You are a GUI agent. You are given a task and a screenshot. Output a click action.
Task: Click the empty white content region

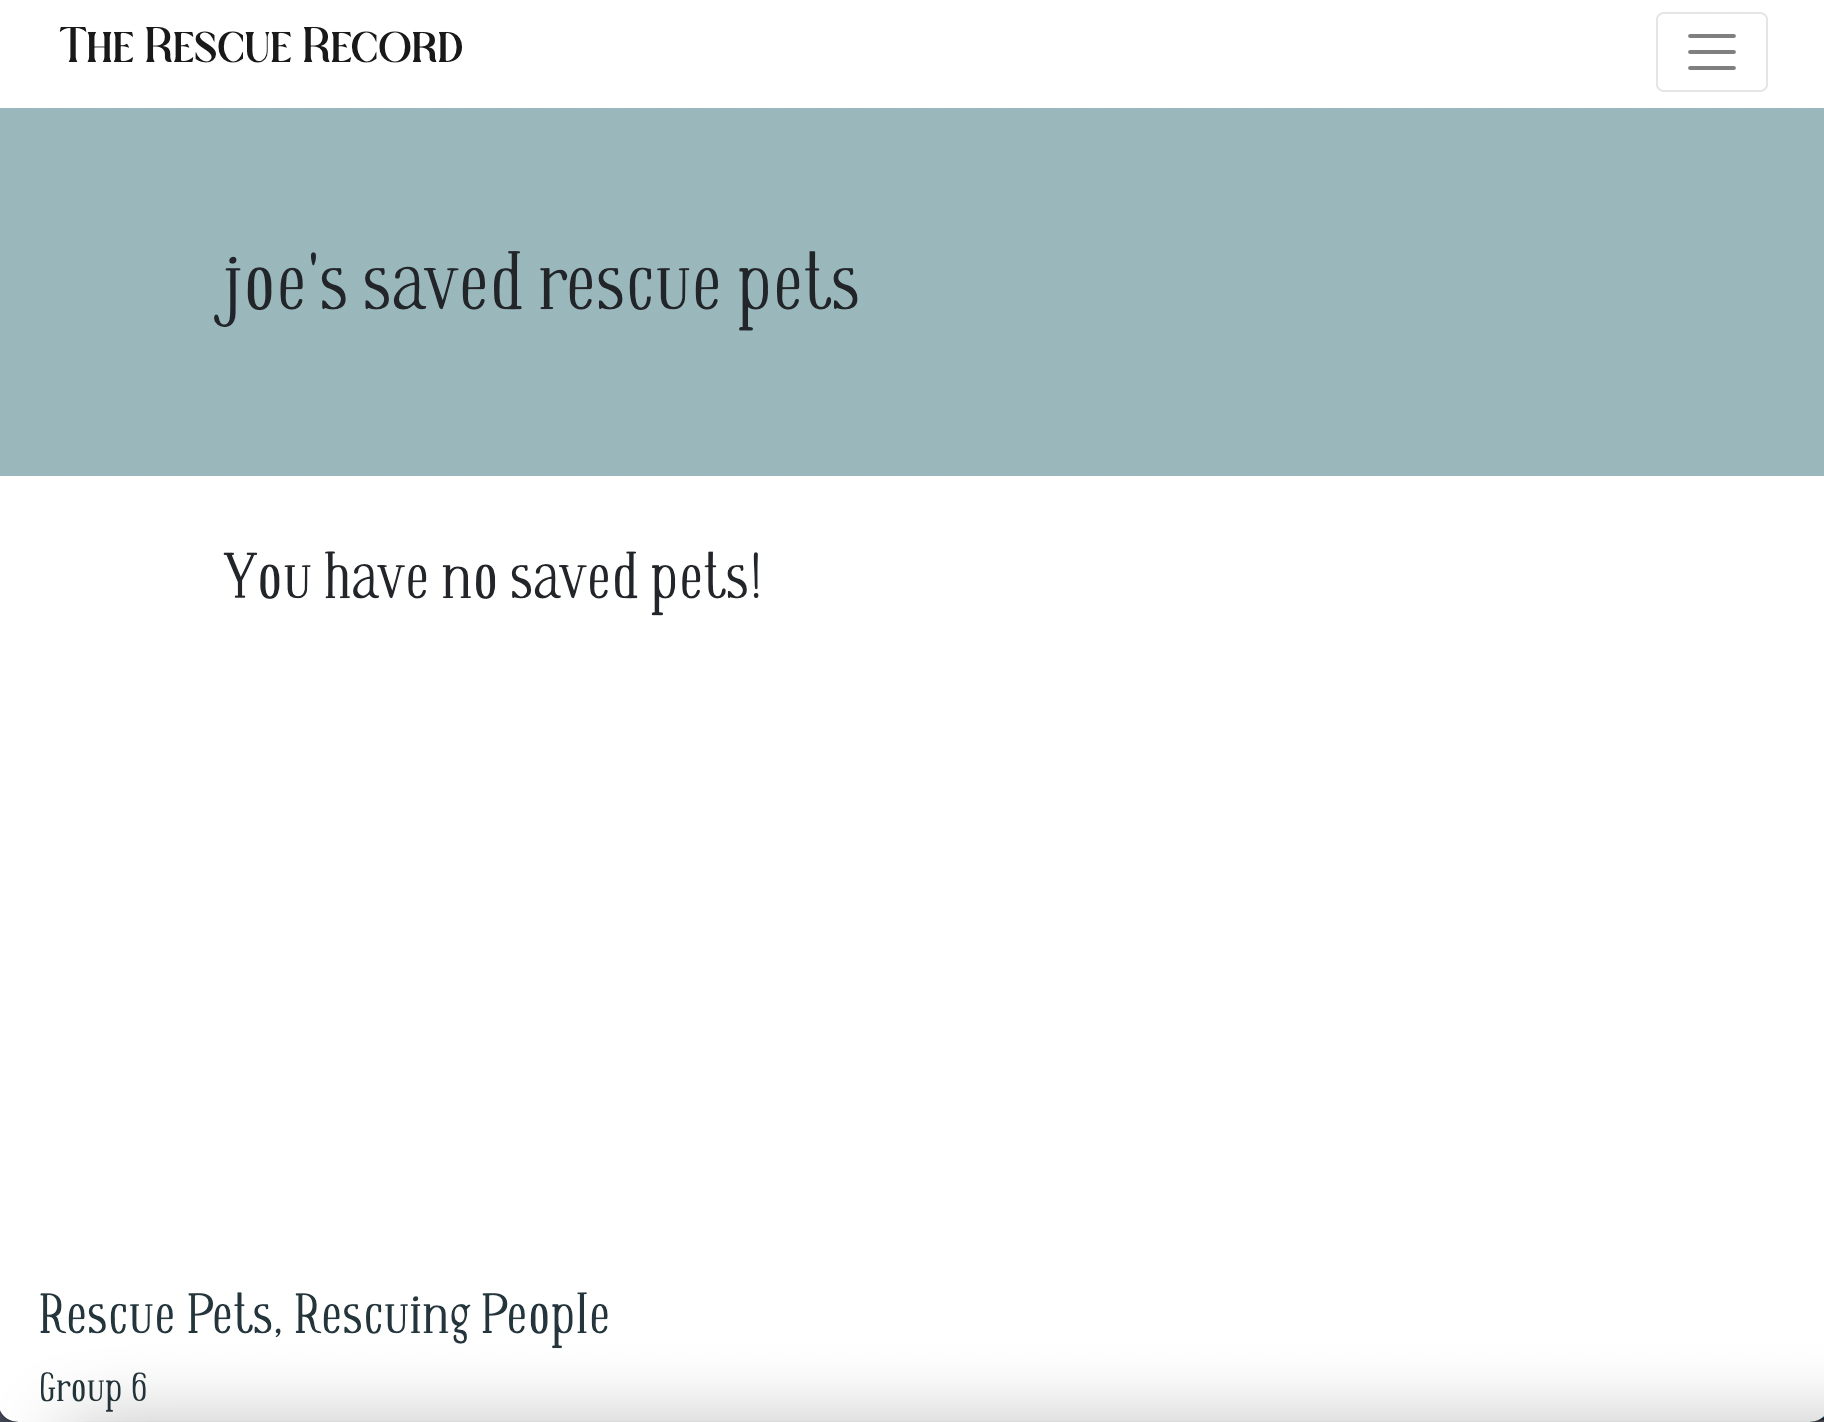(900, 900)
